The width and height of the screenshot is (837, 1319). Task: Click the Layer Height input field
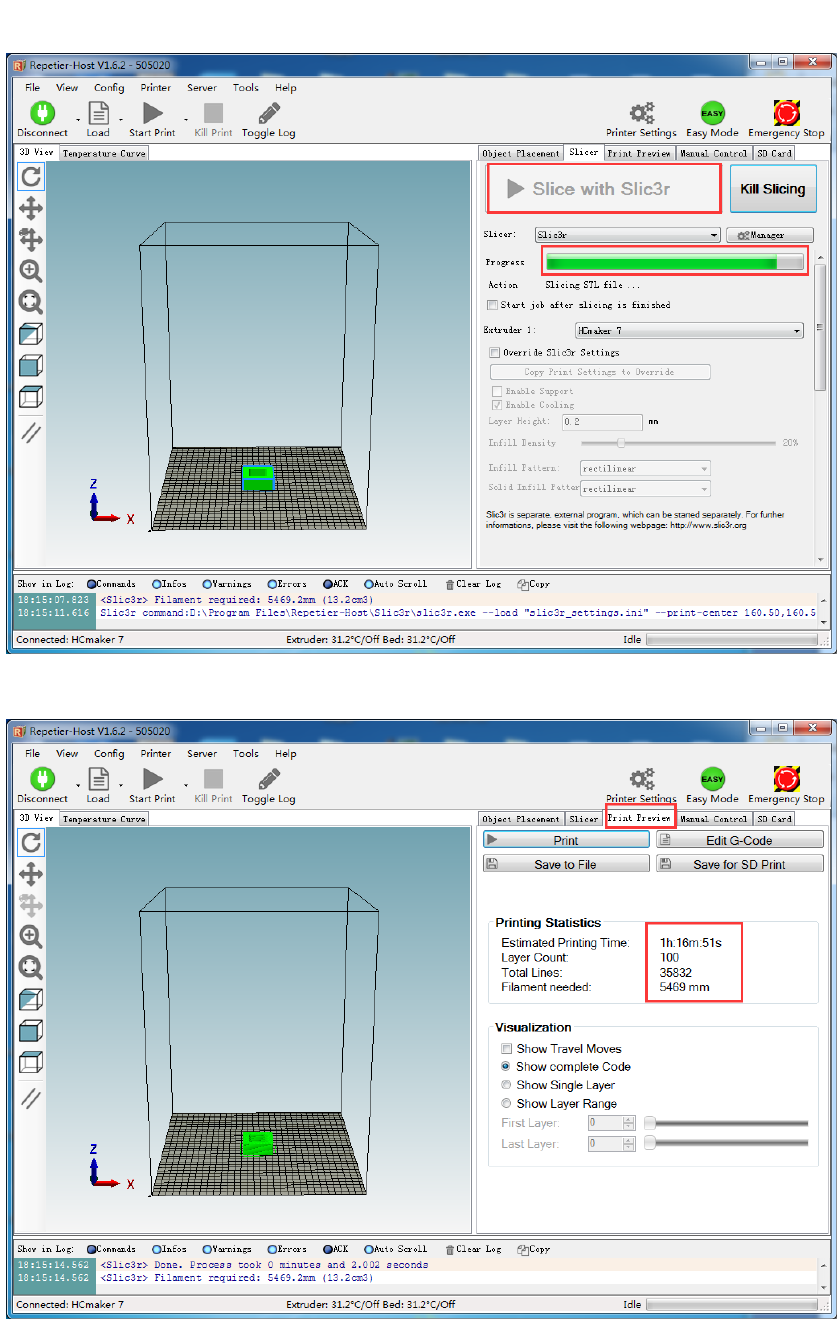[x=601, y=422]
